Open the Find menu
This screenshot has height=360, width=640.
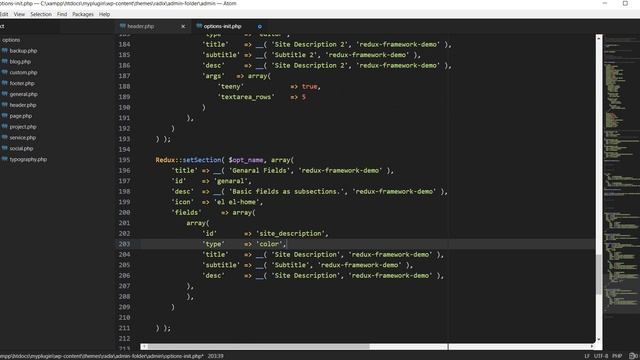coord(62,14)
